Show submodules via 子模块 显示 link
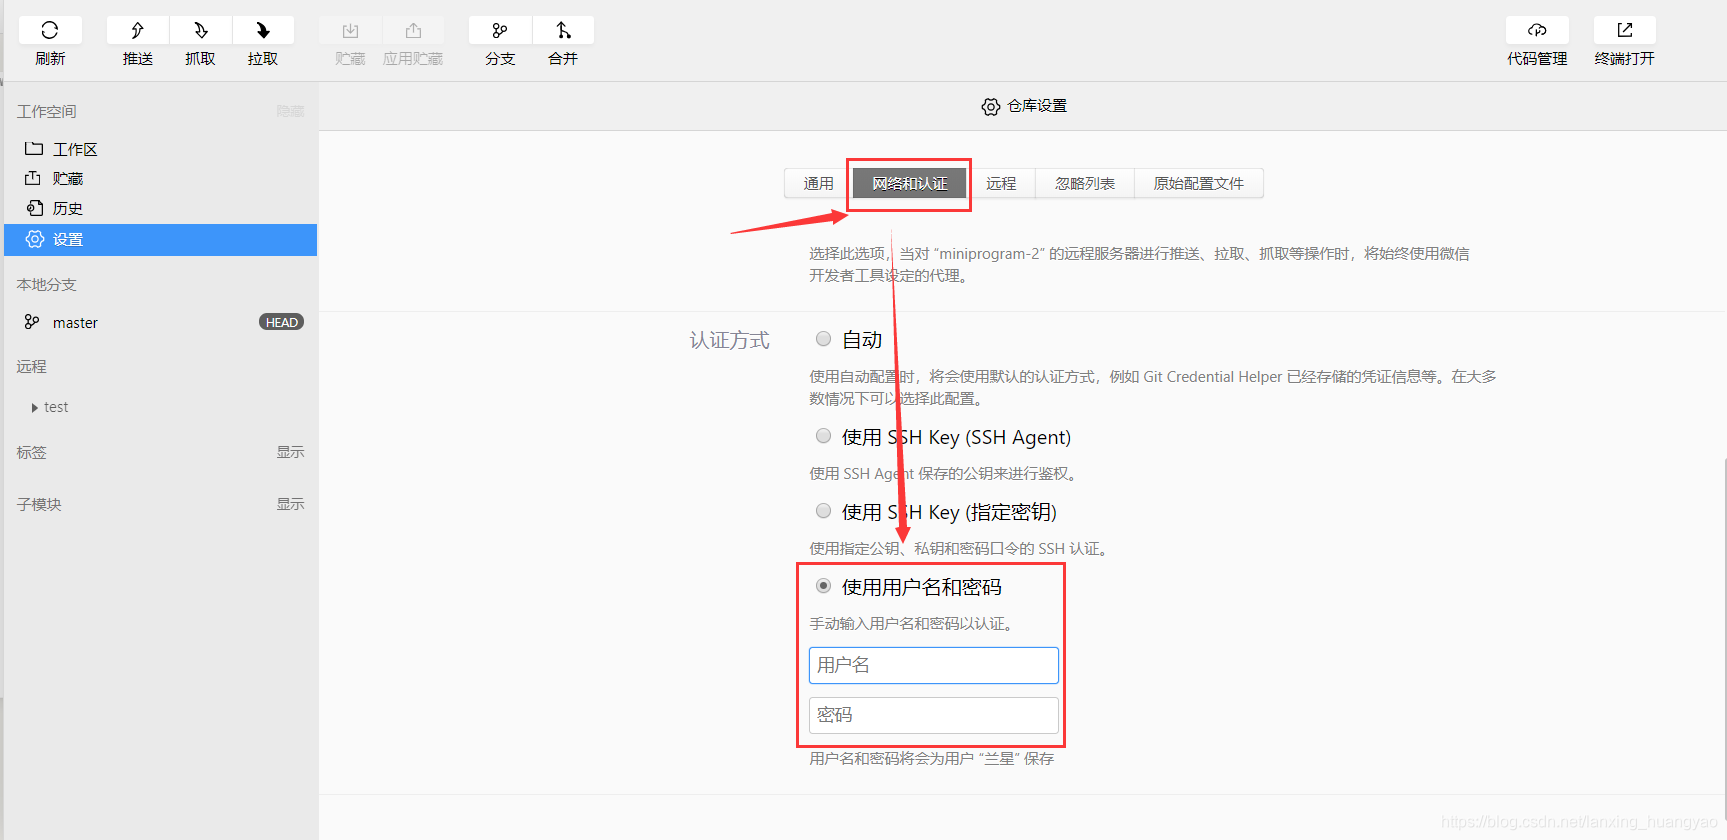Image resolution: width=1727 pixels, height=840 pixels. point(290,504)
